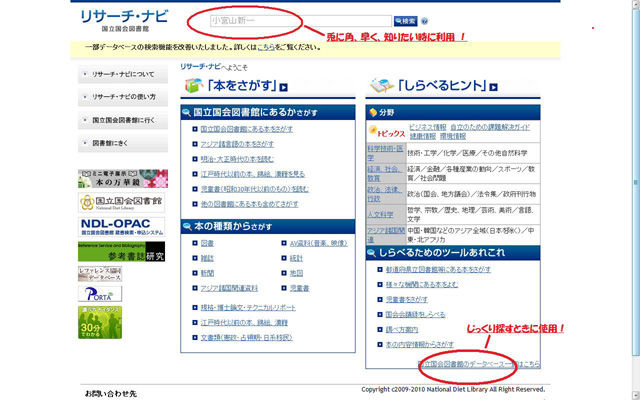Viewport: 640px width, 400px height.
Task: Click the 検索 search button
Action: click(405, 21)
